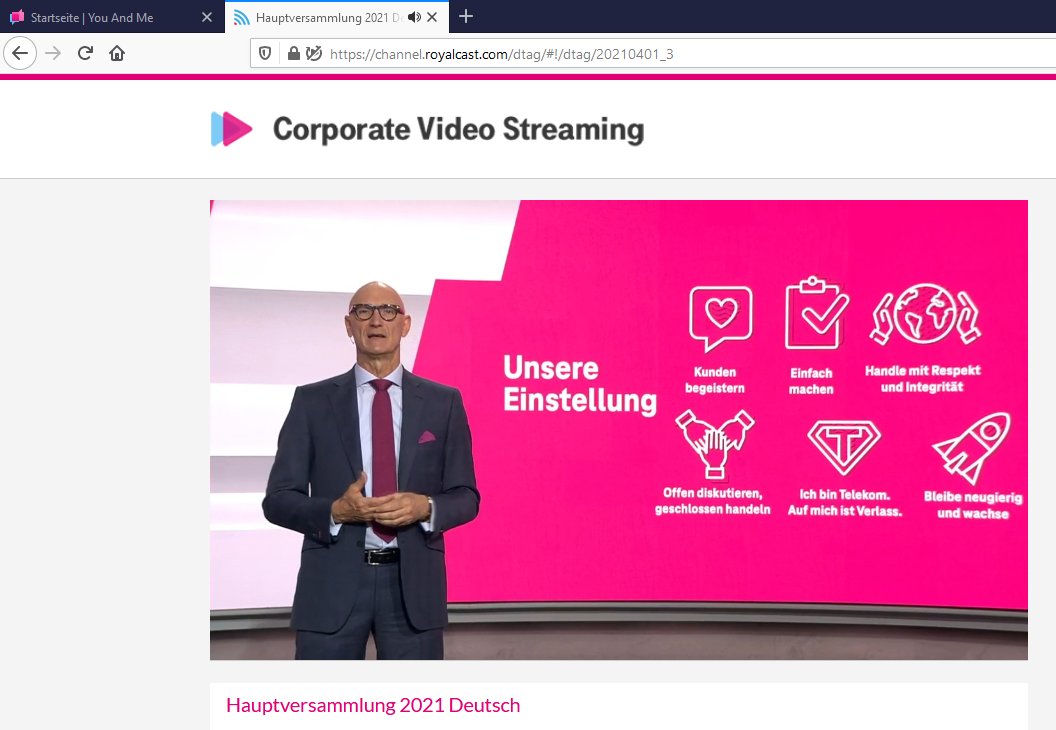Click the globe with hands icon in video

tap(926, 314)
